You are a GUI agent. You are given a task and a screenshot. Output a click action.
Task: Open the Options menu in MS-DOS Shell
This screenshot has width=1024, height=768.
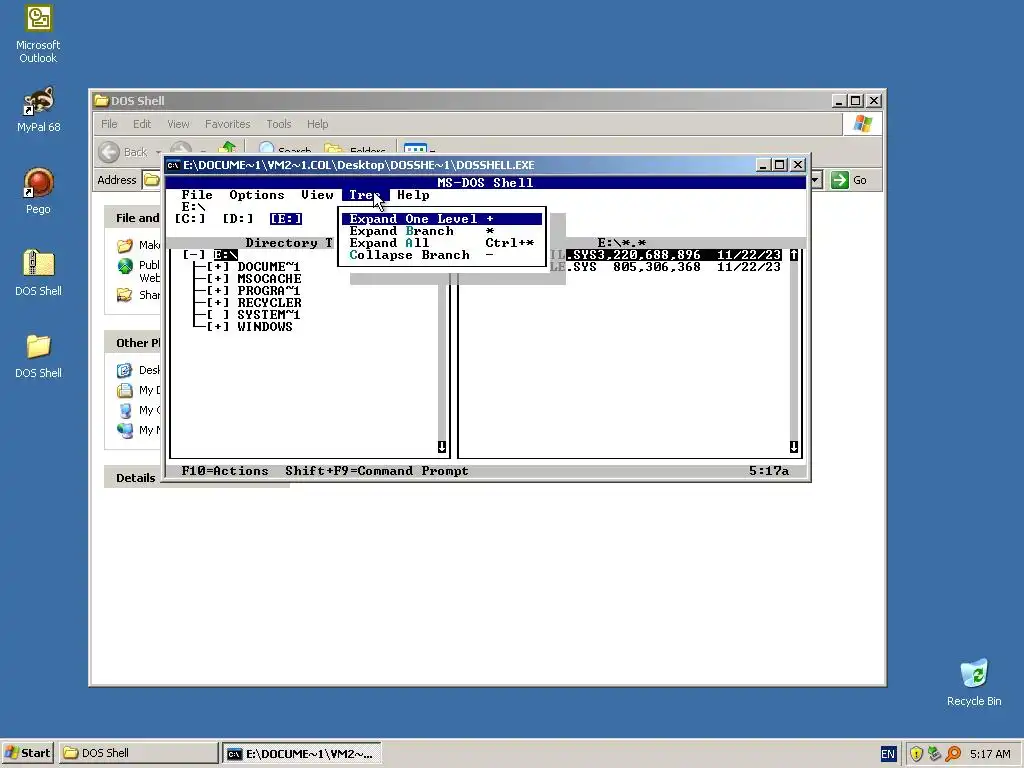[x=257, y=195]
